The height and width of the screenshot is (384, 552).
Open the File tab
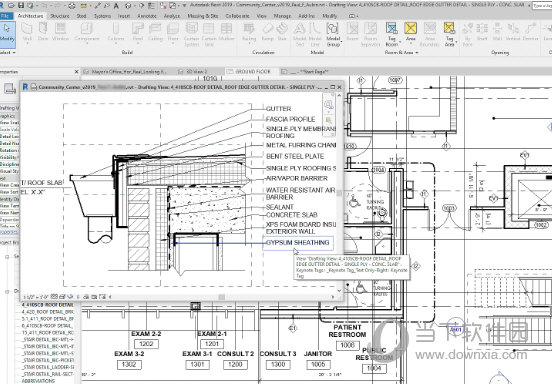tap(6, 16)
